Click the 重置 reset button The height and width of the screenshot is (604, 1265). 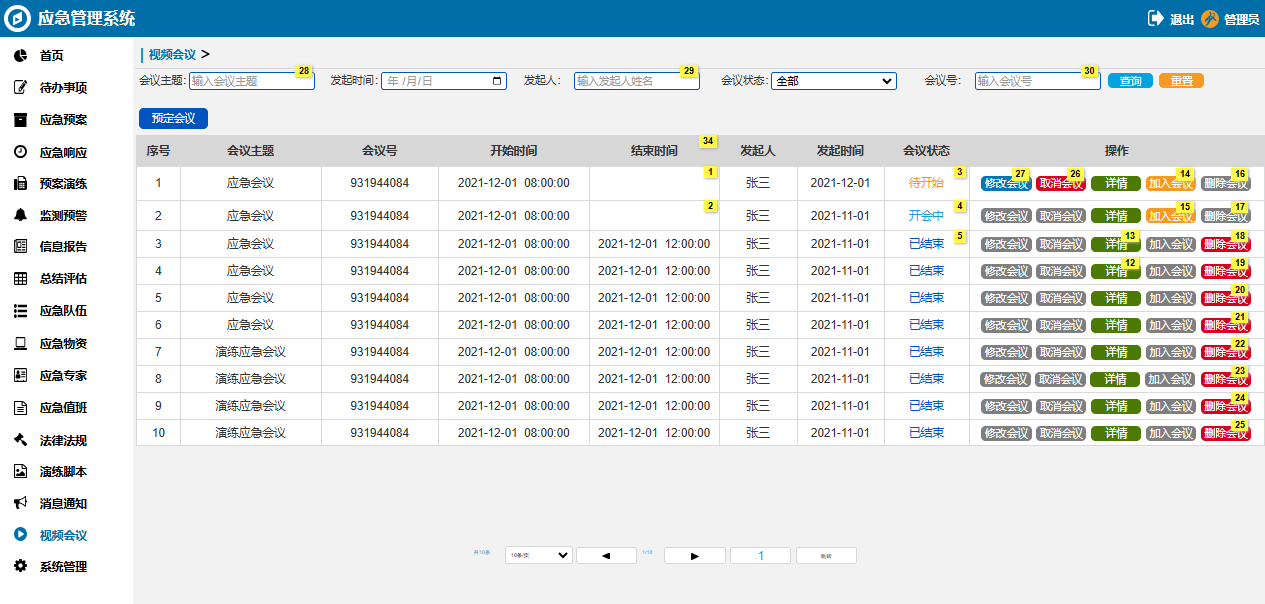point(1181,81)
